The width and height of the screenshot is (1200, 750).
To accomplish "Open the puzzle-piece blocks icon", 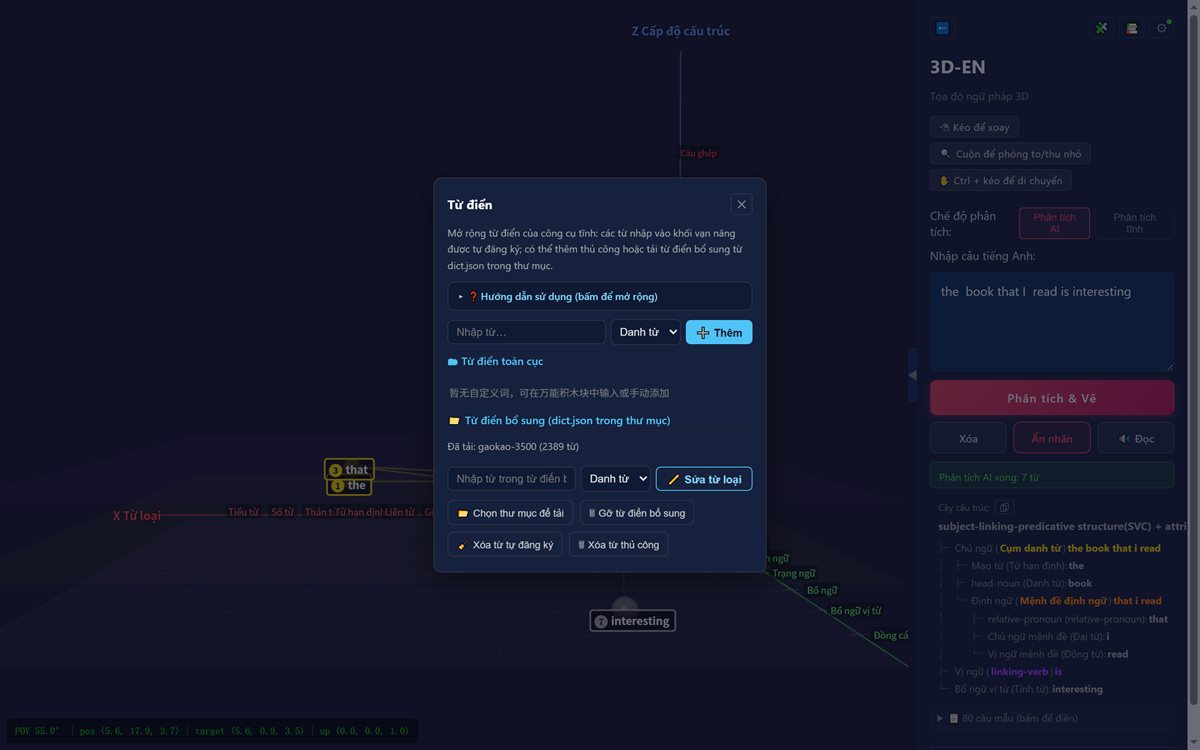I will coord(1102,28).
